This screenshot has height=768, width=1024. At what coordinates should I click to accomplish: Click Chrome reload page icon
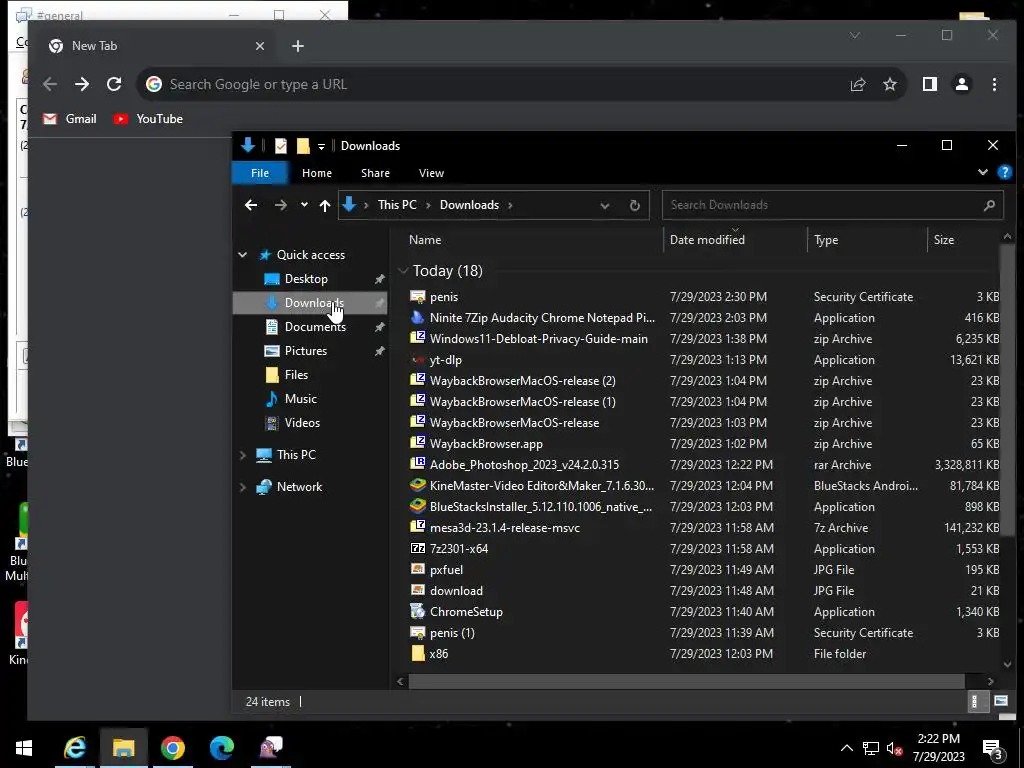[x=114, y=84]
